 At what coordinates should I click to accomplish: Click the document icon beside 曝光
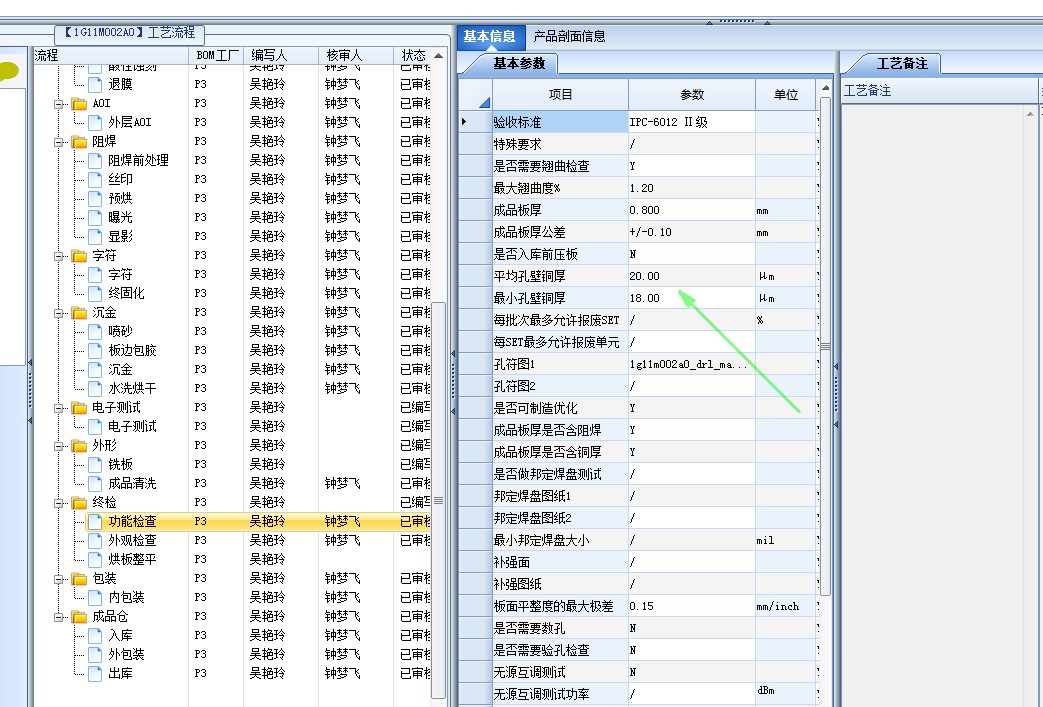pos(96,217)
